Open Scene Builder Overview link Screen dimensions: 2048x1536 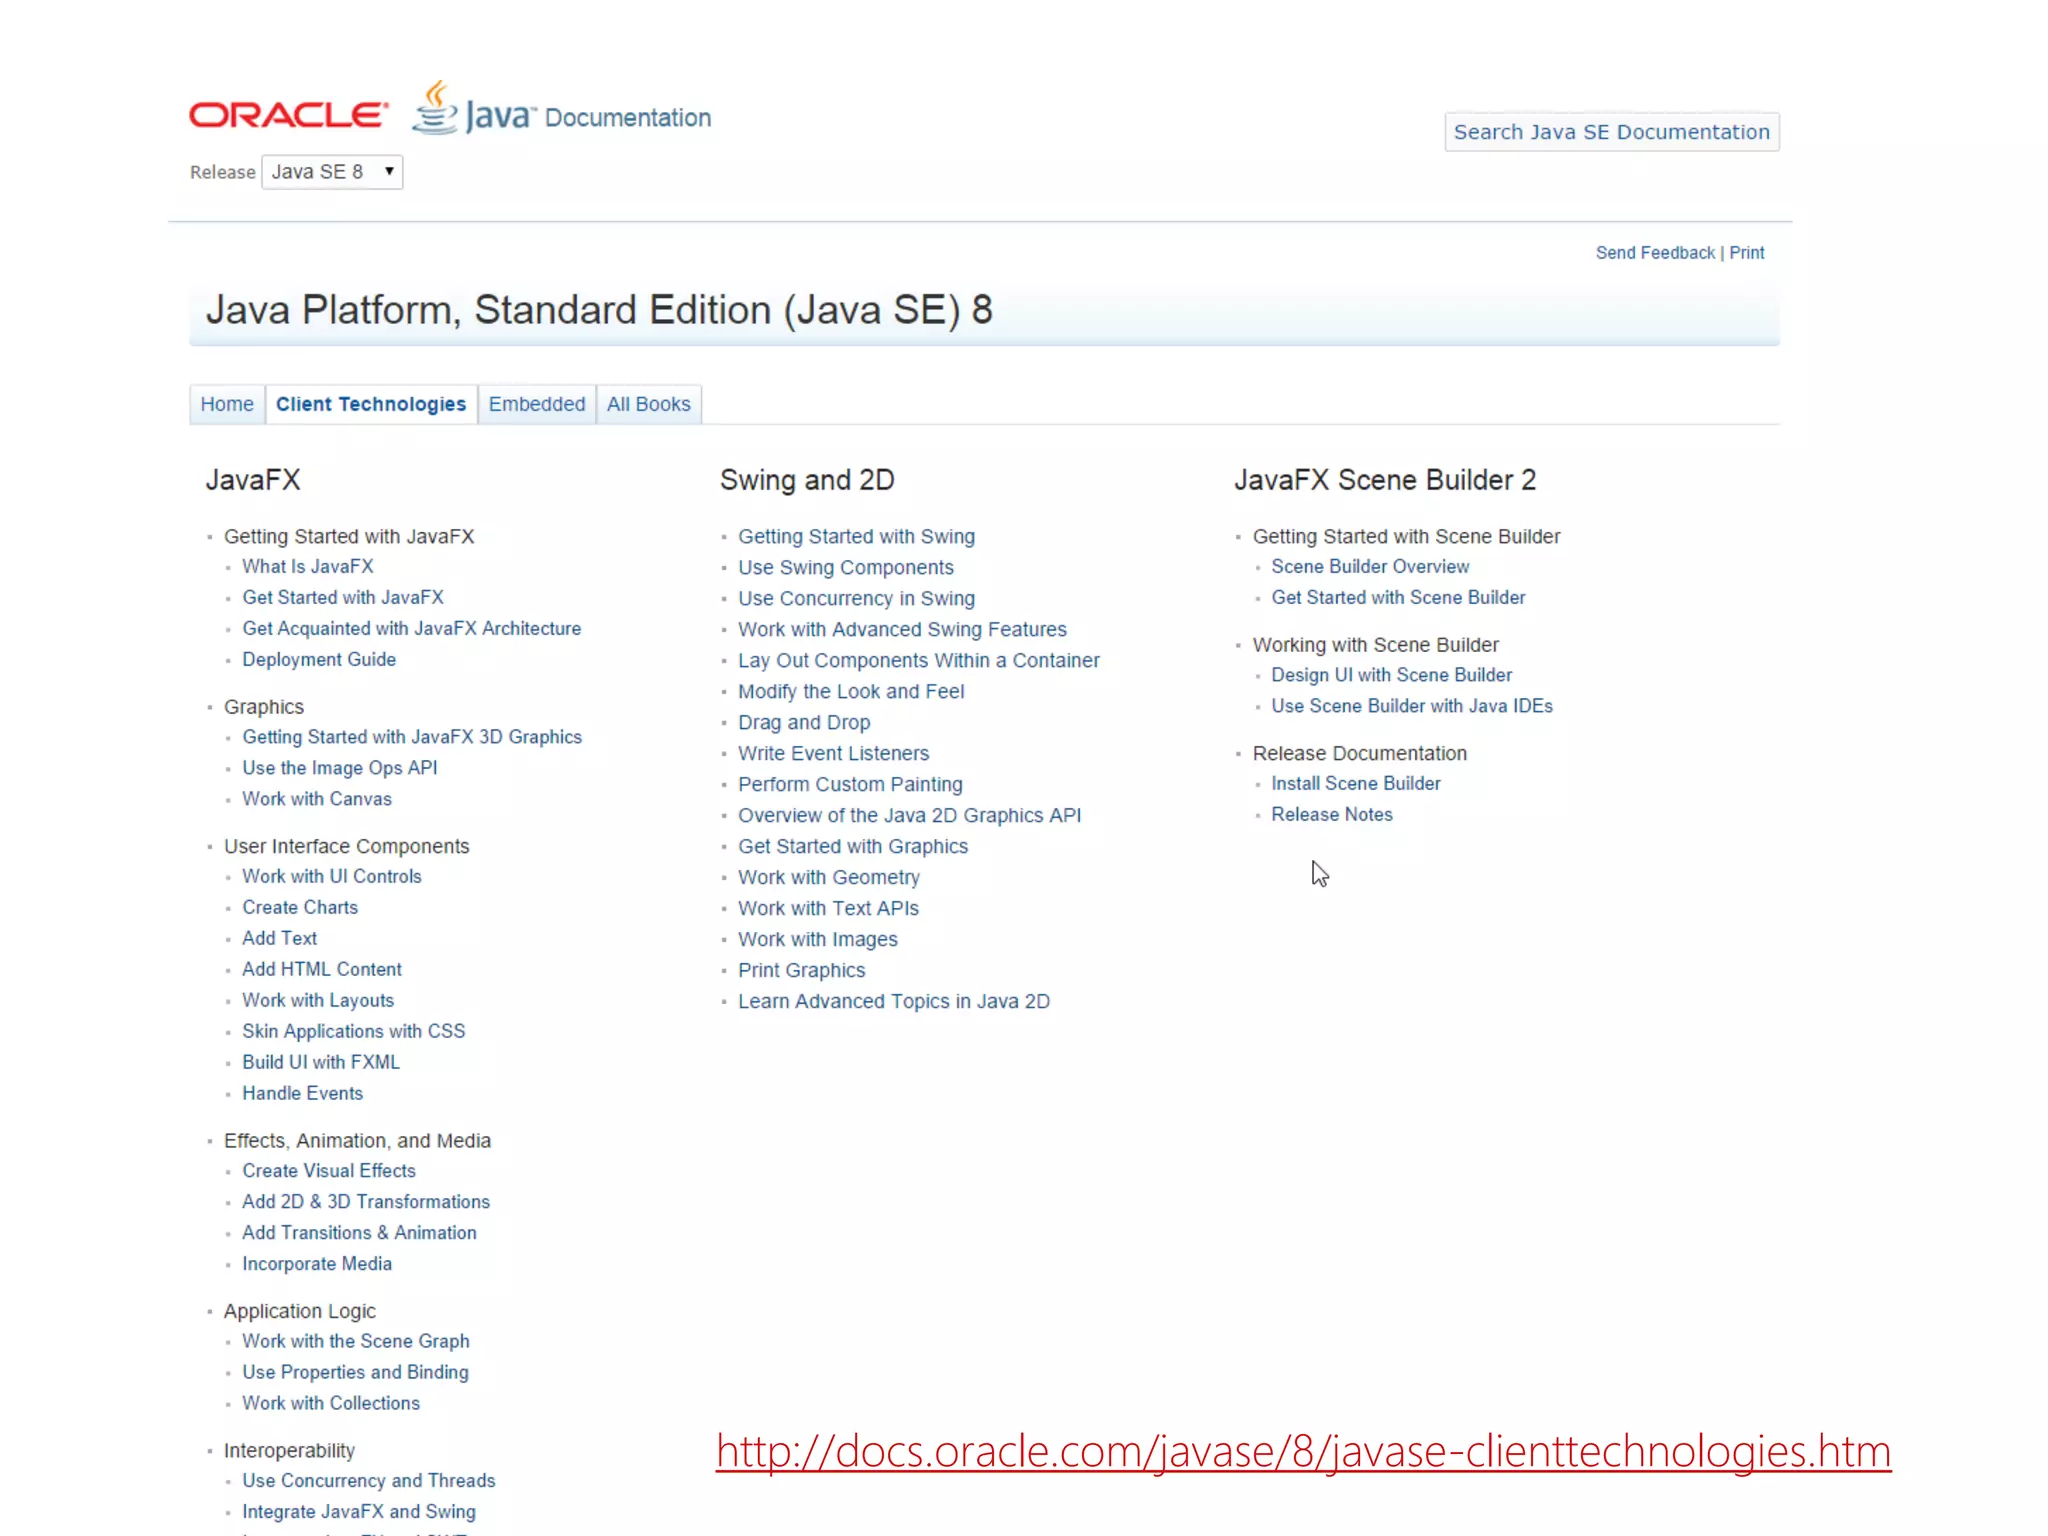pos(1369,566)
